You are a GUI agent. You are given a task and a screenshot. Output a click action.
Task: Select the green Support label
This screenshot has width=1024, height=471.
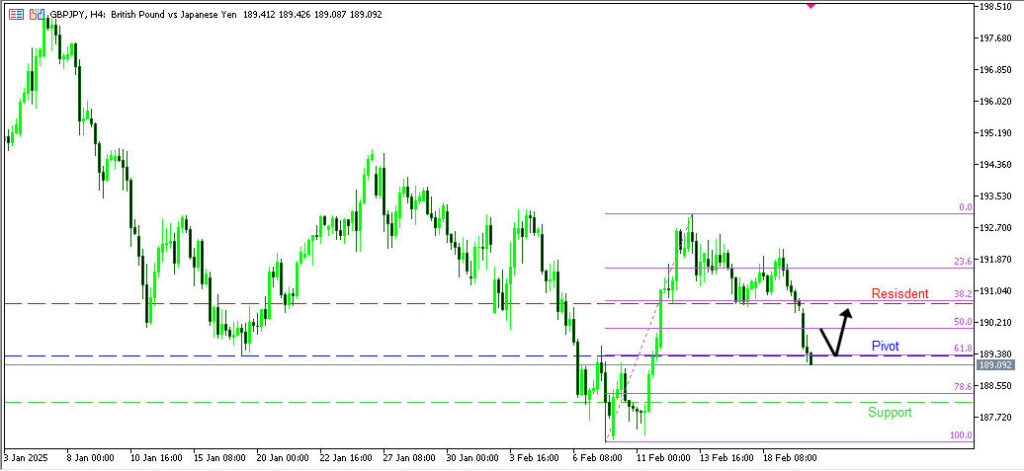(889, 412)
